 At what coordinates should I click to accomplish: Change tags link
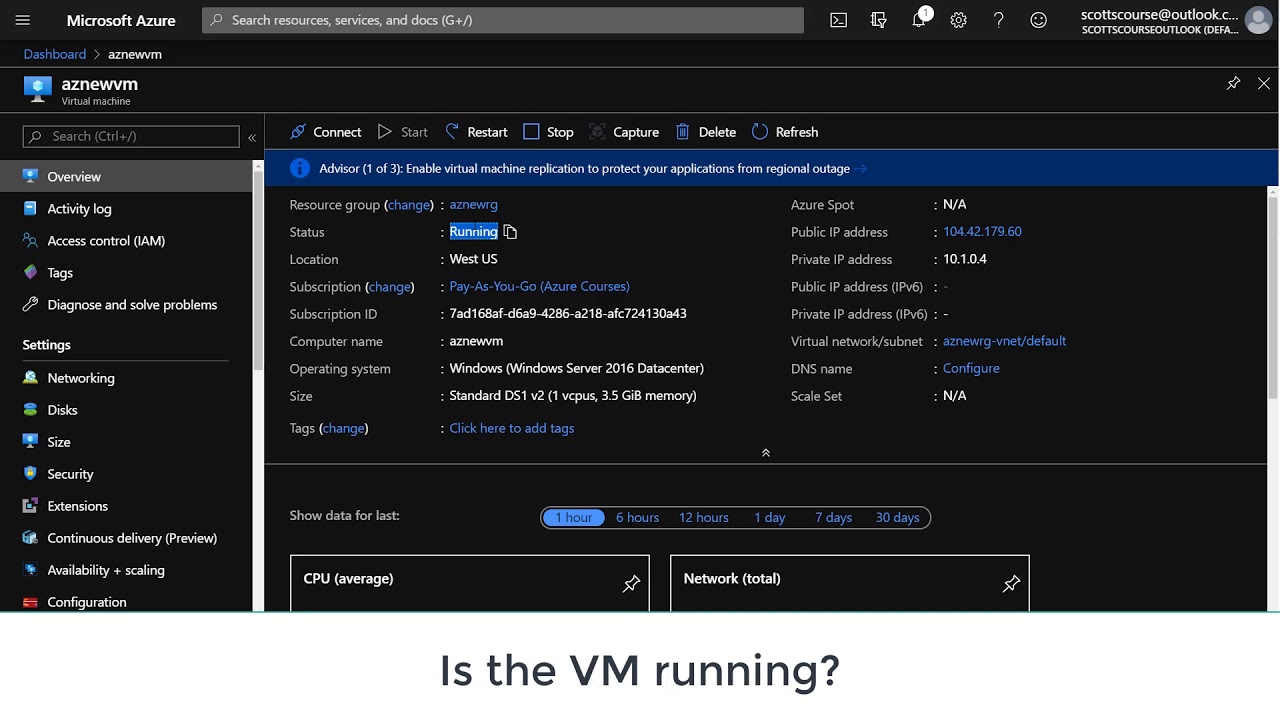coord(344,428)
